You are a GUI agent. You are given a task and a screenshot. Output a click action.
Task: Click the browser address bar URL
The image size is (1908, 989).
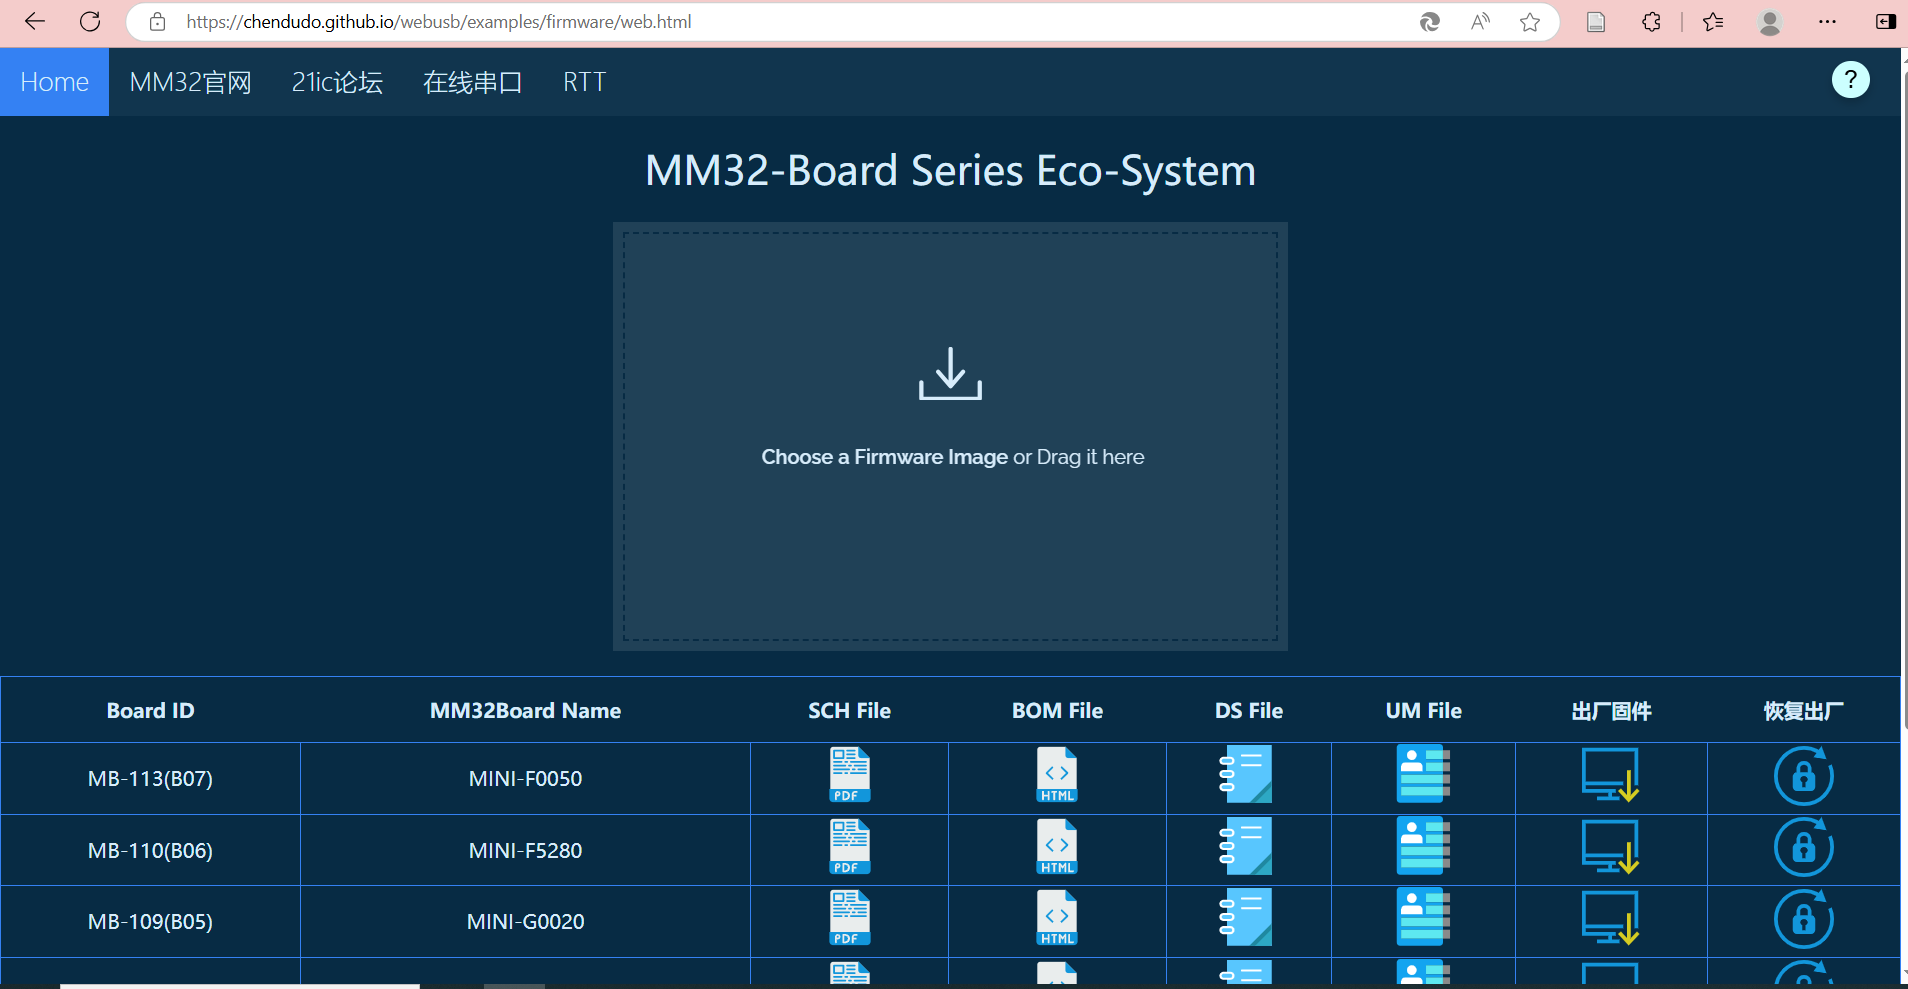click(x=438, y=22)
